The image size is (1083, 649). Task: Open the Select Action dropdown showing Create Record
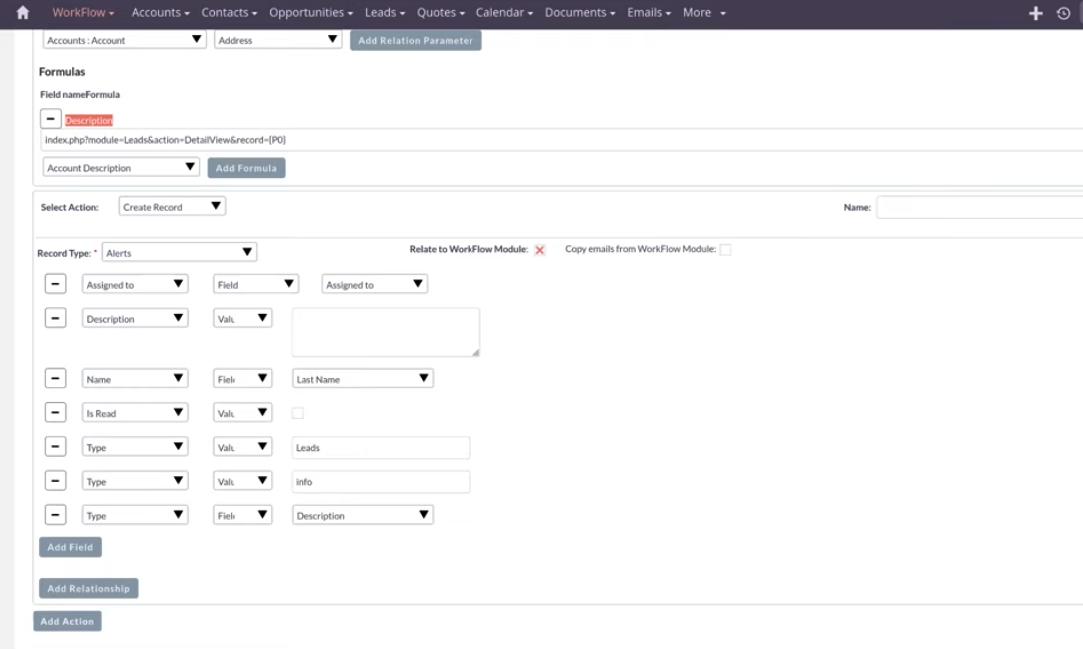pyautogui.click(x=171, y=205)
